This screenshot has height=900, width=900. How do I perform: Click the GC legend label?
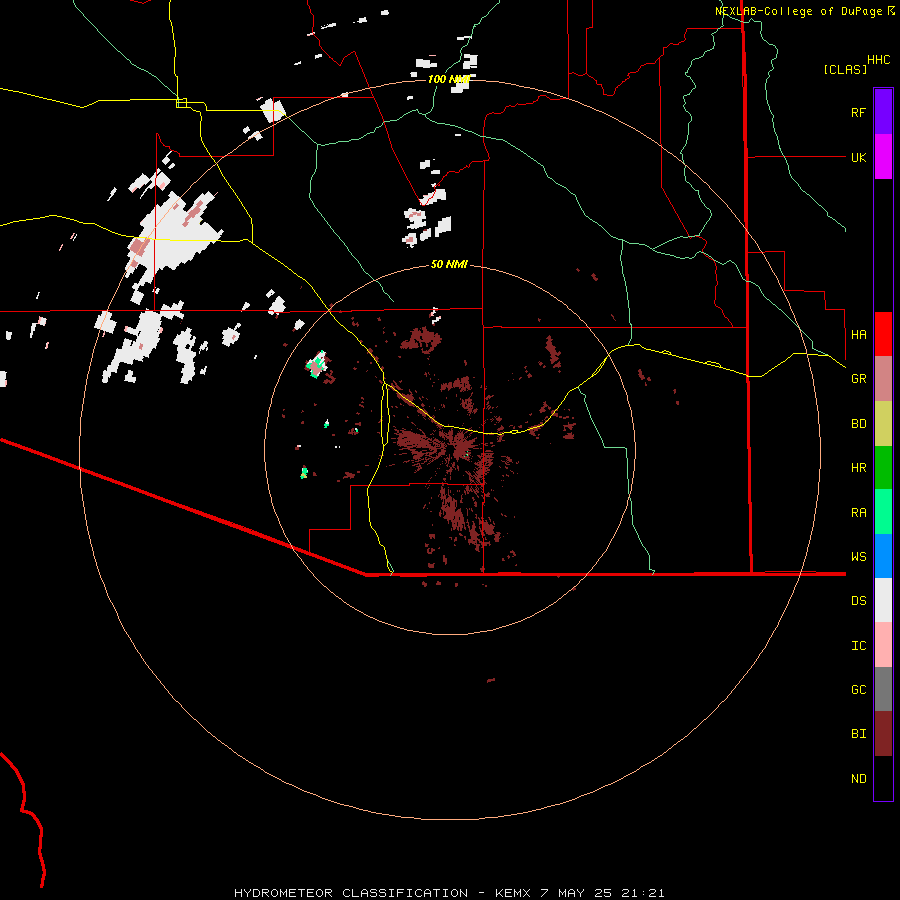click(x=858, y=690)
